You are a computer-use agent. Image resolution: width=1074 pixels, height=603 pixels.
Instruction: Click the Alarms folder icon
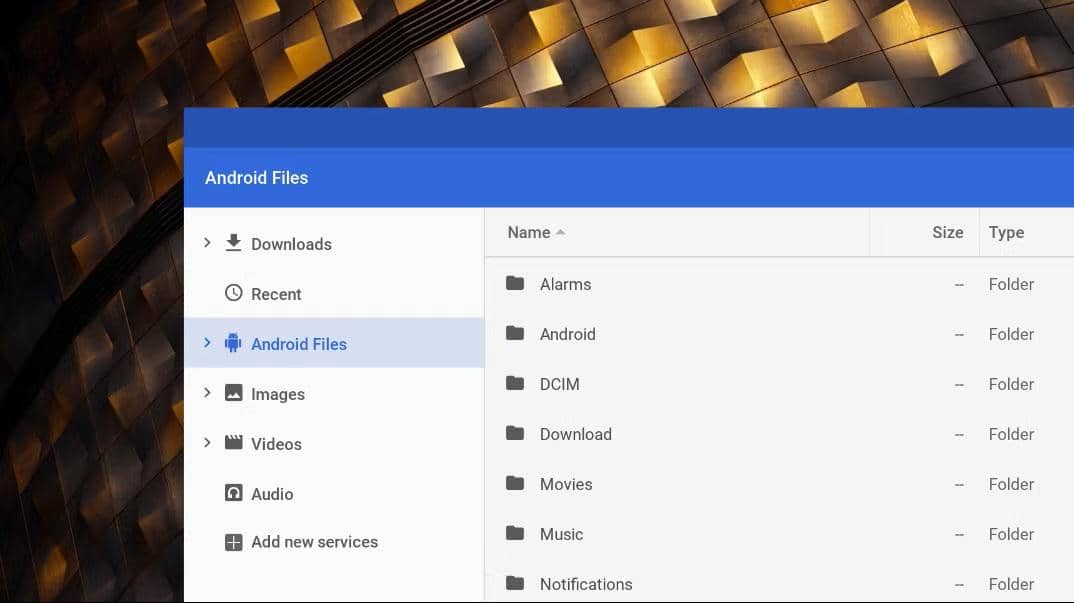tap(514, 284)
